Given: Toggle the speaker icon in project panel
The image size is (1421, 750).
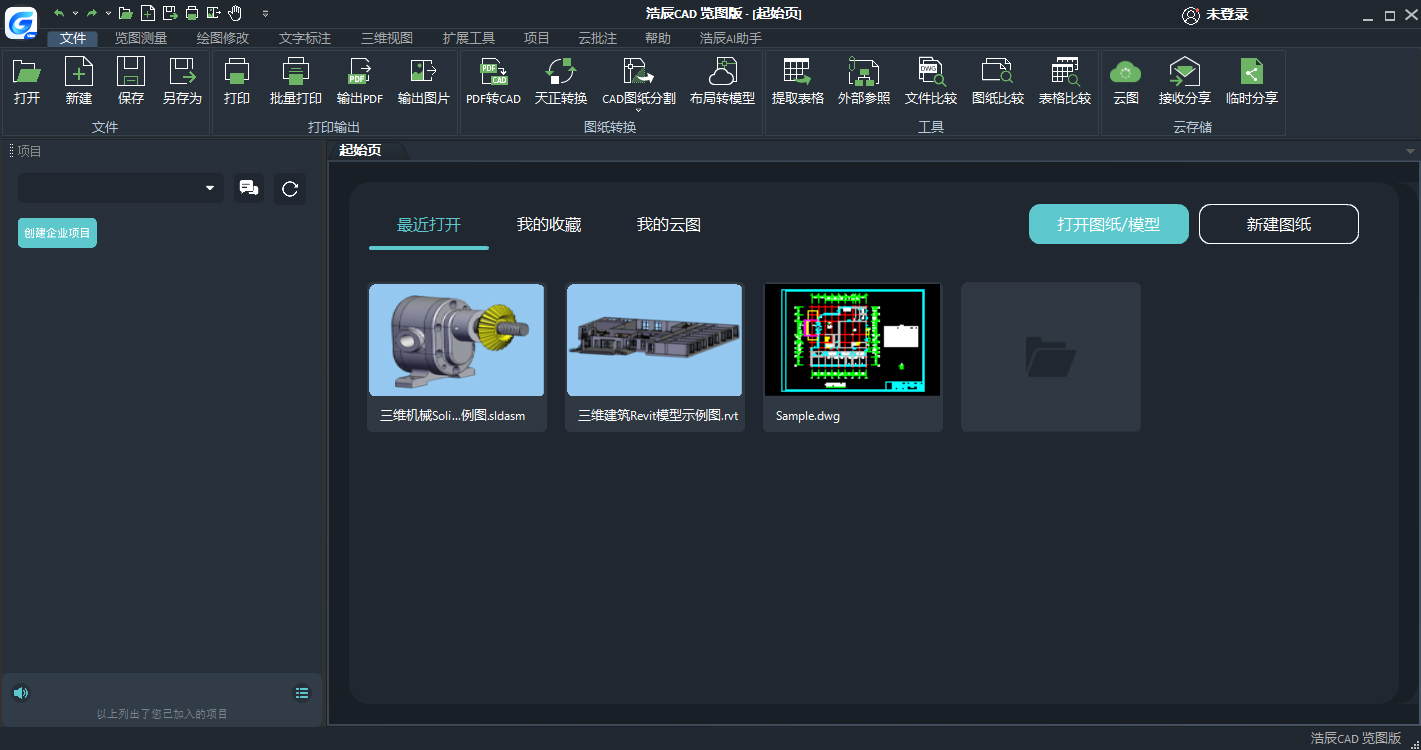Looking at the screenshot, I should [21, 693].
